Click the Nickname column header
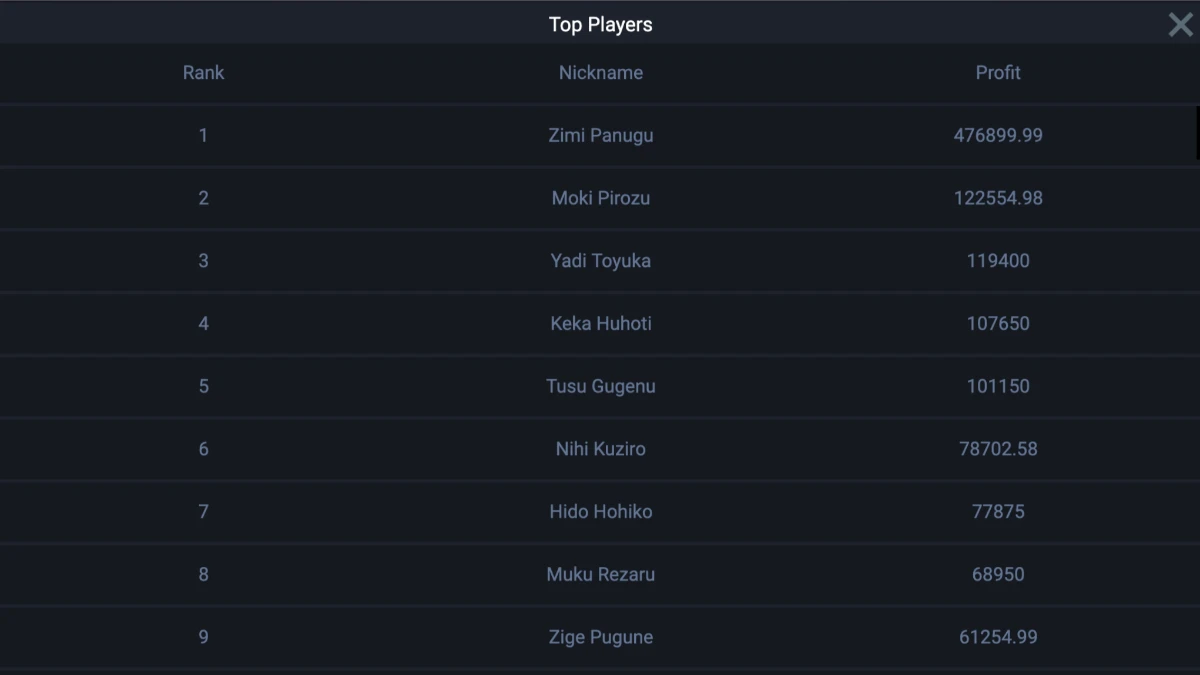The image size is (1200, 675). 600,73
